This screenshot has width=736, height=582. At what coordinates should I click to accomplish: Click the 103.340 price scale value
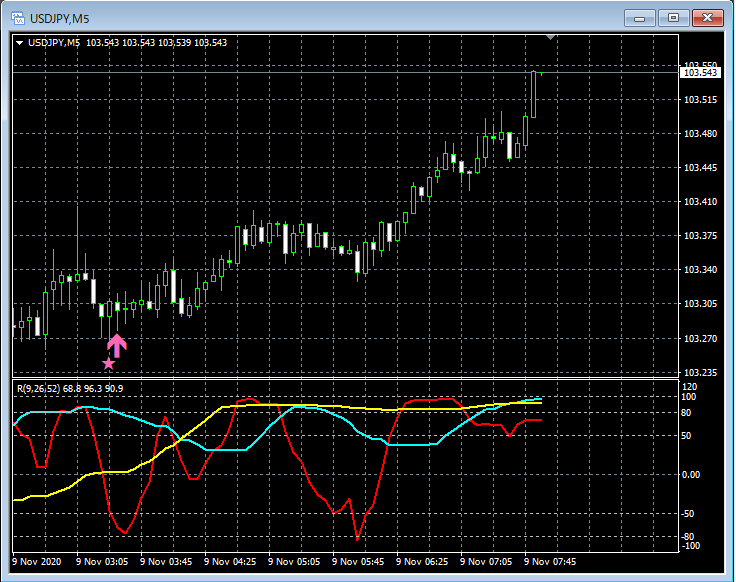(700, 270)
